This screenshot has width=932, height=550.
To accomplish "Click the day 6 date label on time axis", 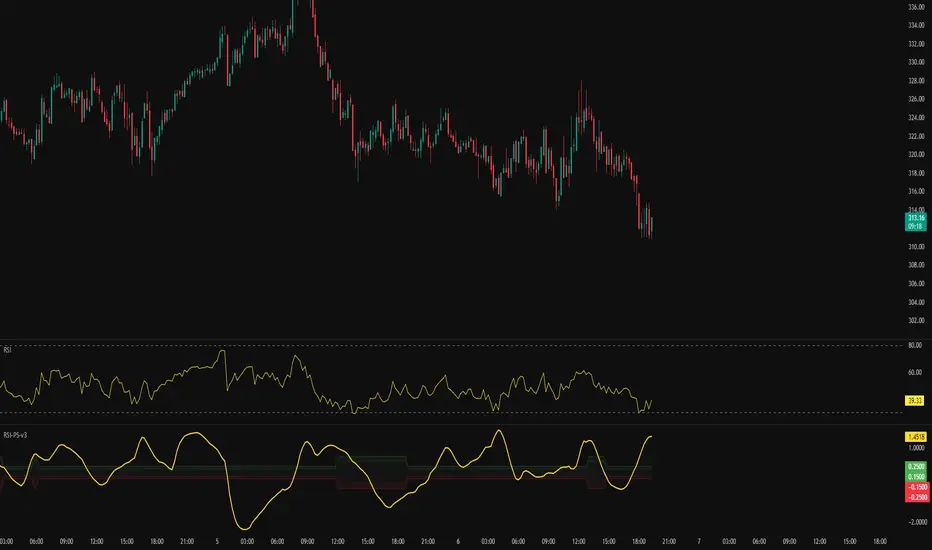I will tap(458, 542).
